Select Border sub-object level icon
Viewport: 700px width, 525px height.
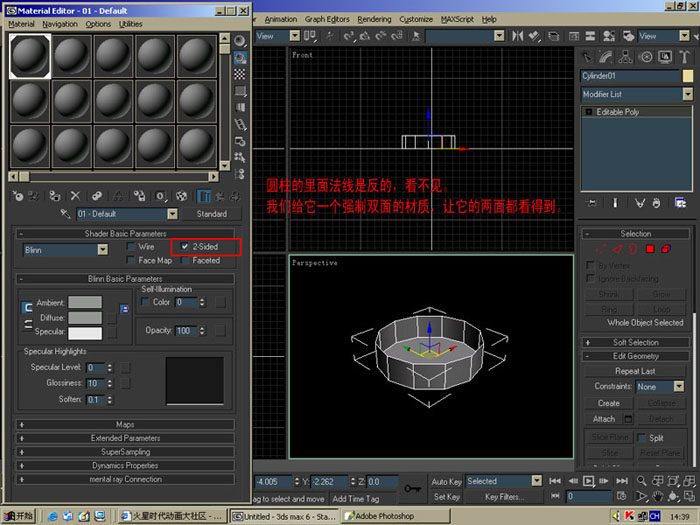click(633, 249)
